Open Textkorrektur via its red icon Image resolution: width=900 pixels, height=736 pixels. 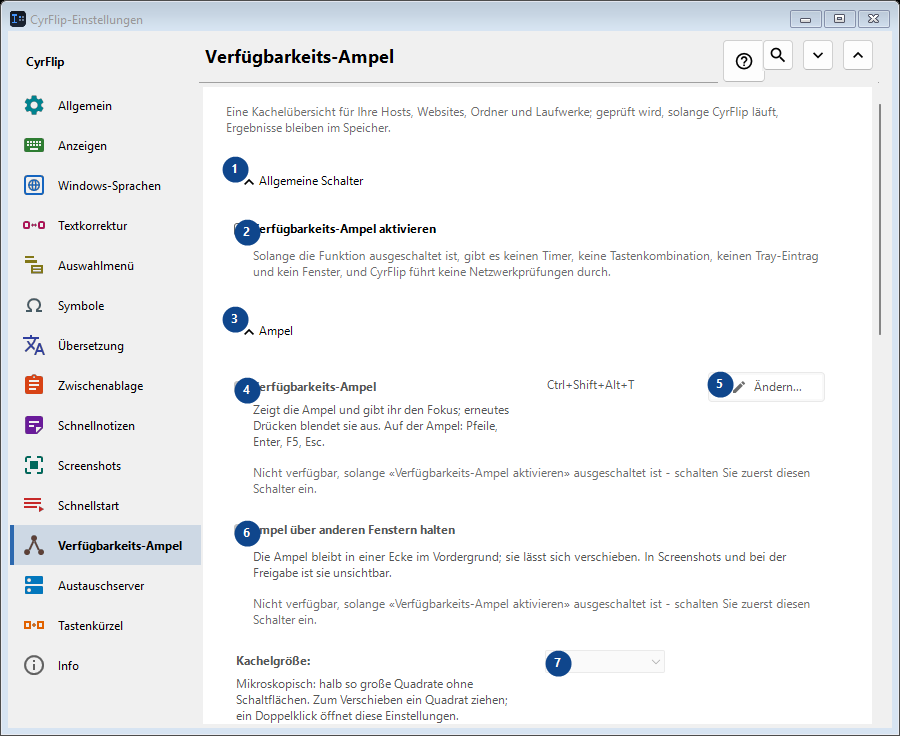pyautogui.click(x=34, y=226)
